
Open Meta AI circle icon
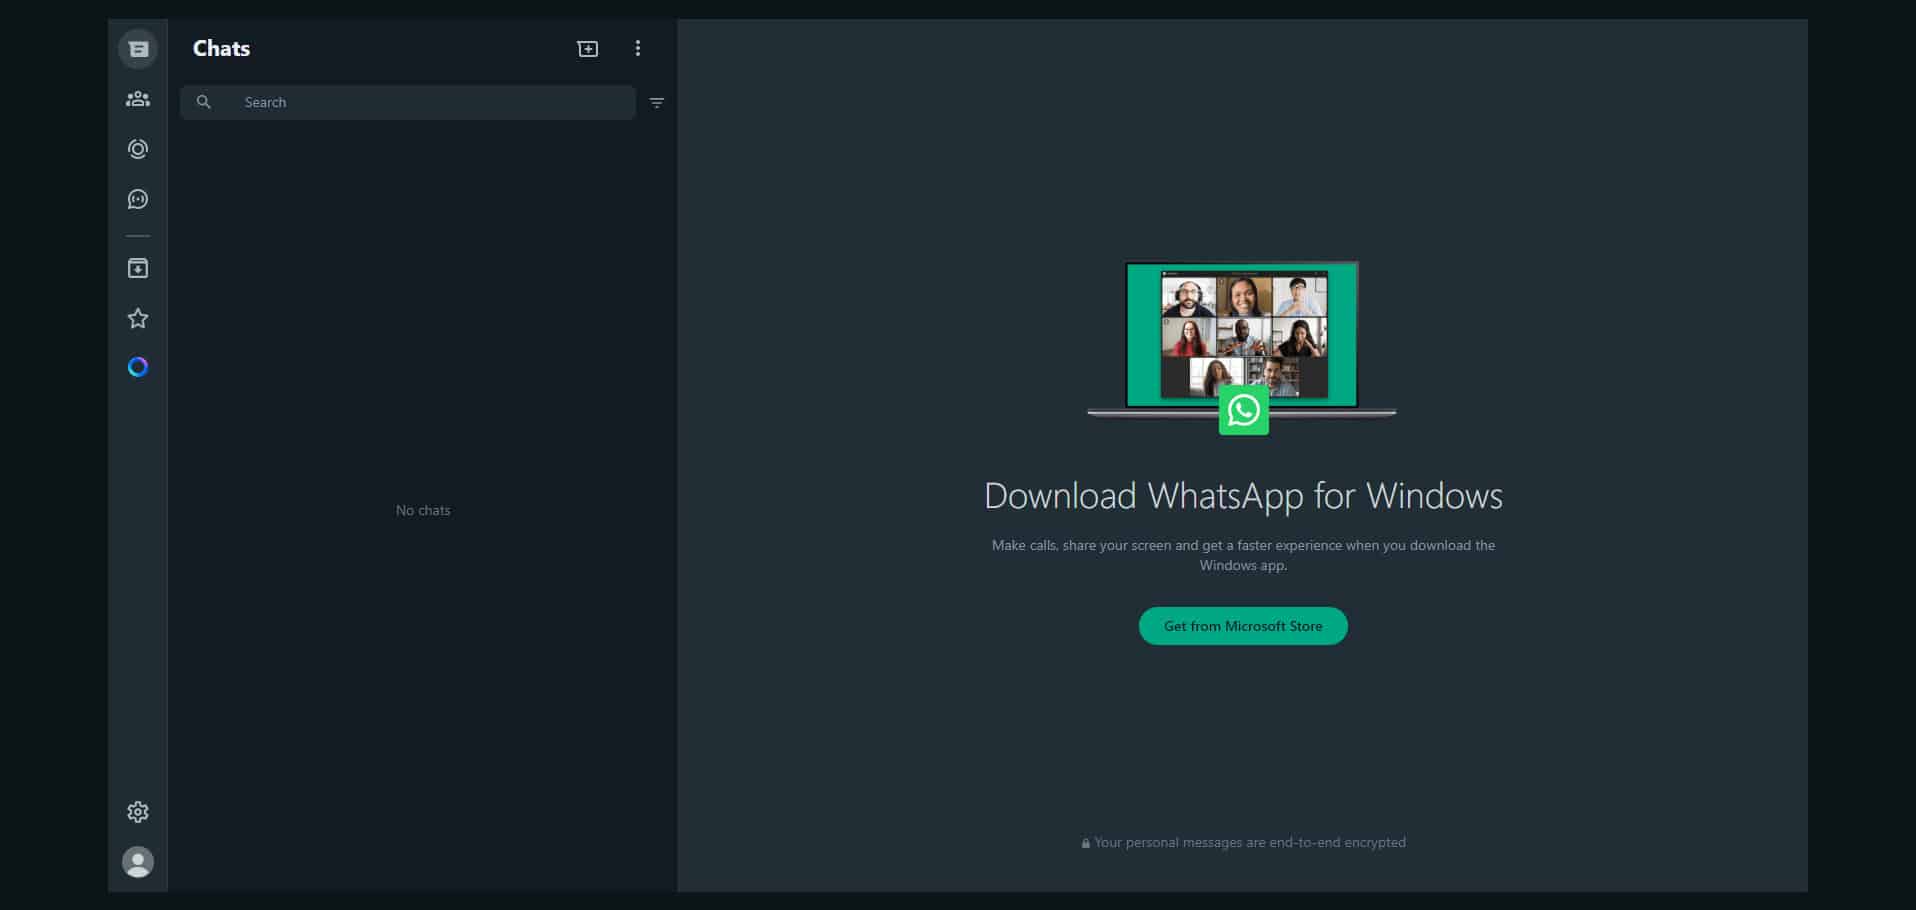[138, 367]
